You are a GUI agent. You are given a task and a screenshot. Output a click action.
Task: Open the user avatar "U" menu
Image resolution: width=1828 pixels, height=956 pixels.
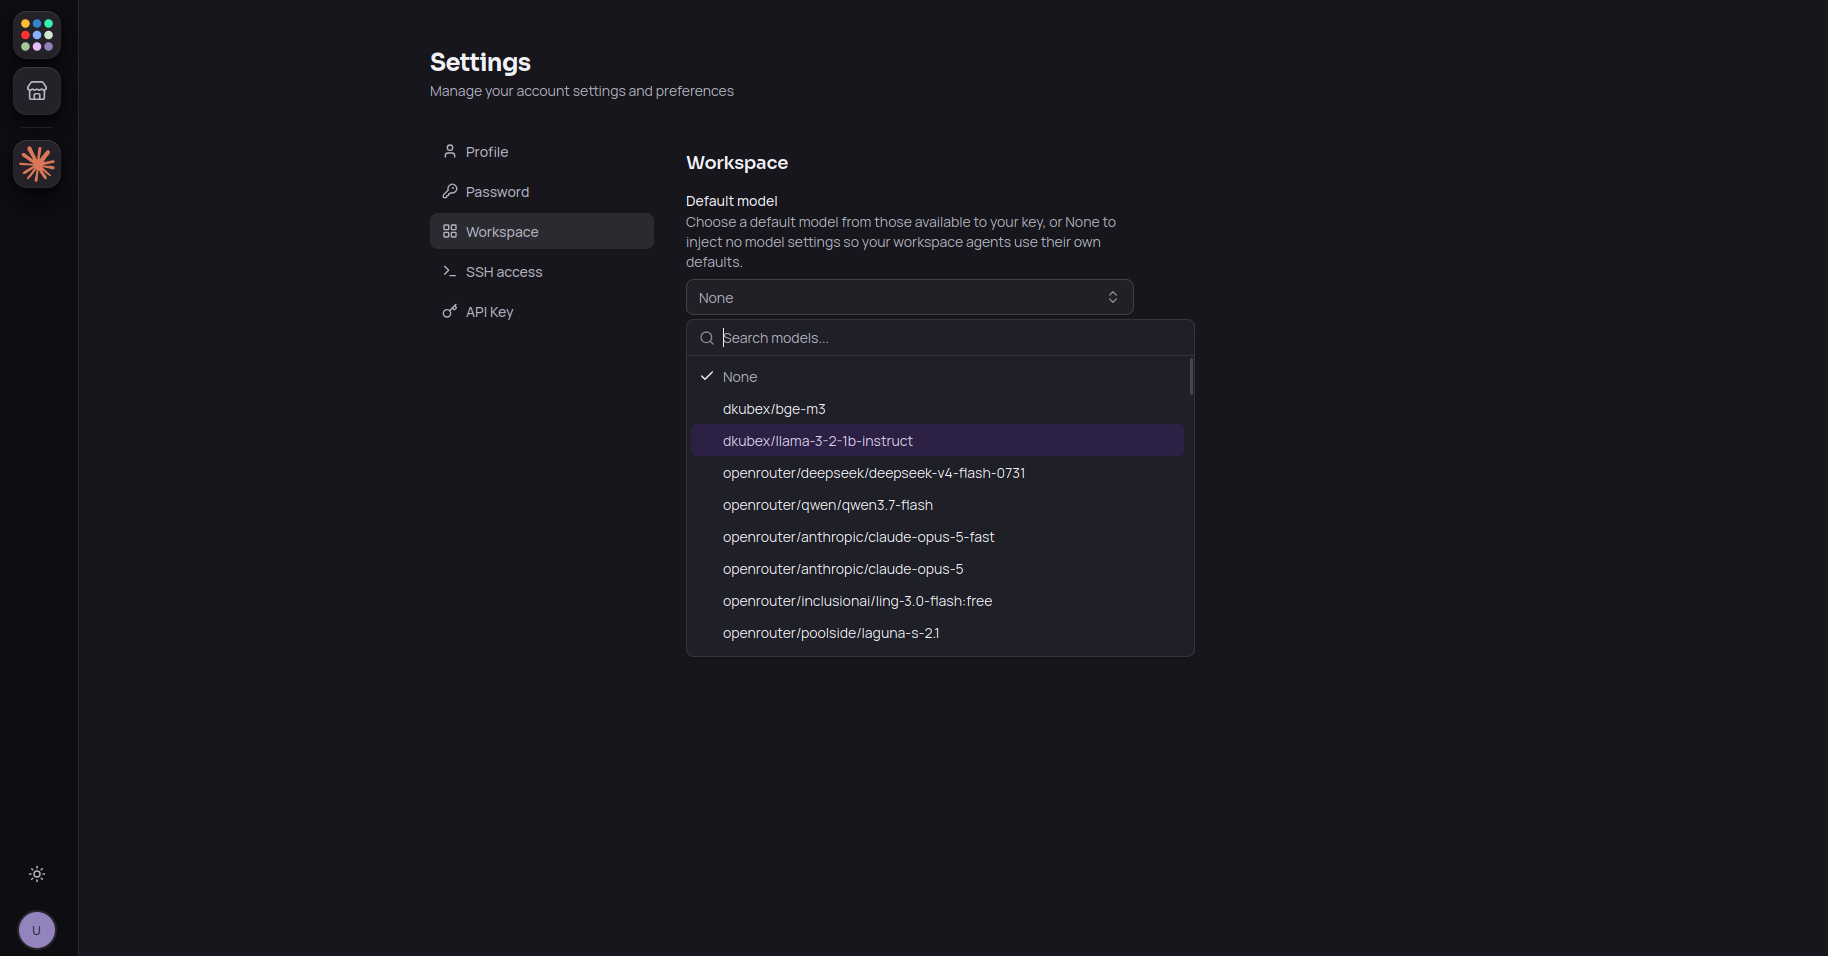(37, 930)
